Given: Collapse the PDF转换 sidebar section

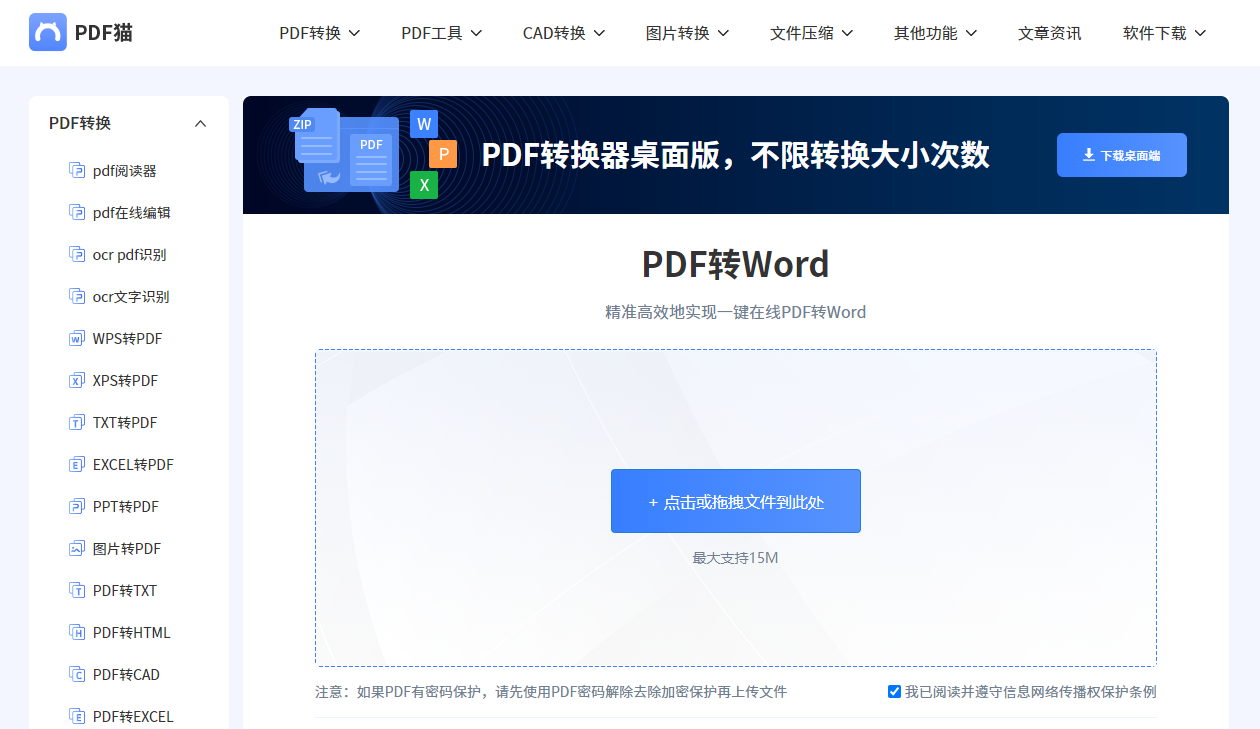Looking at the screenshot, I should [x=200, y=123].
